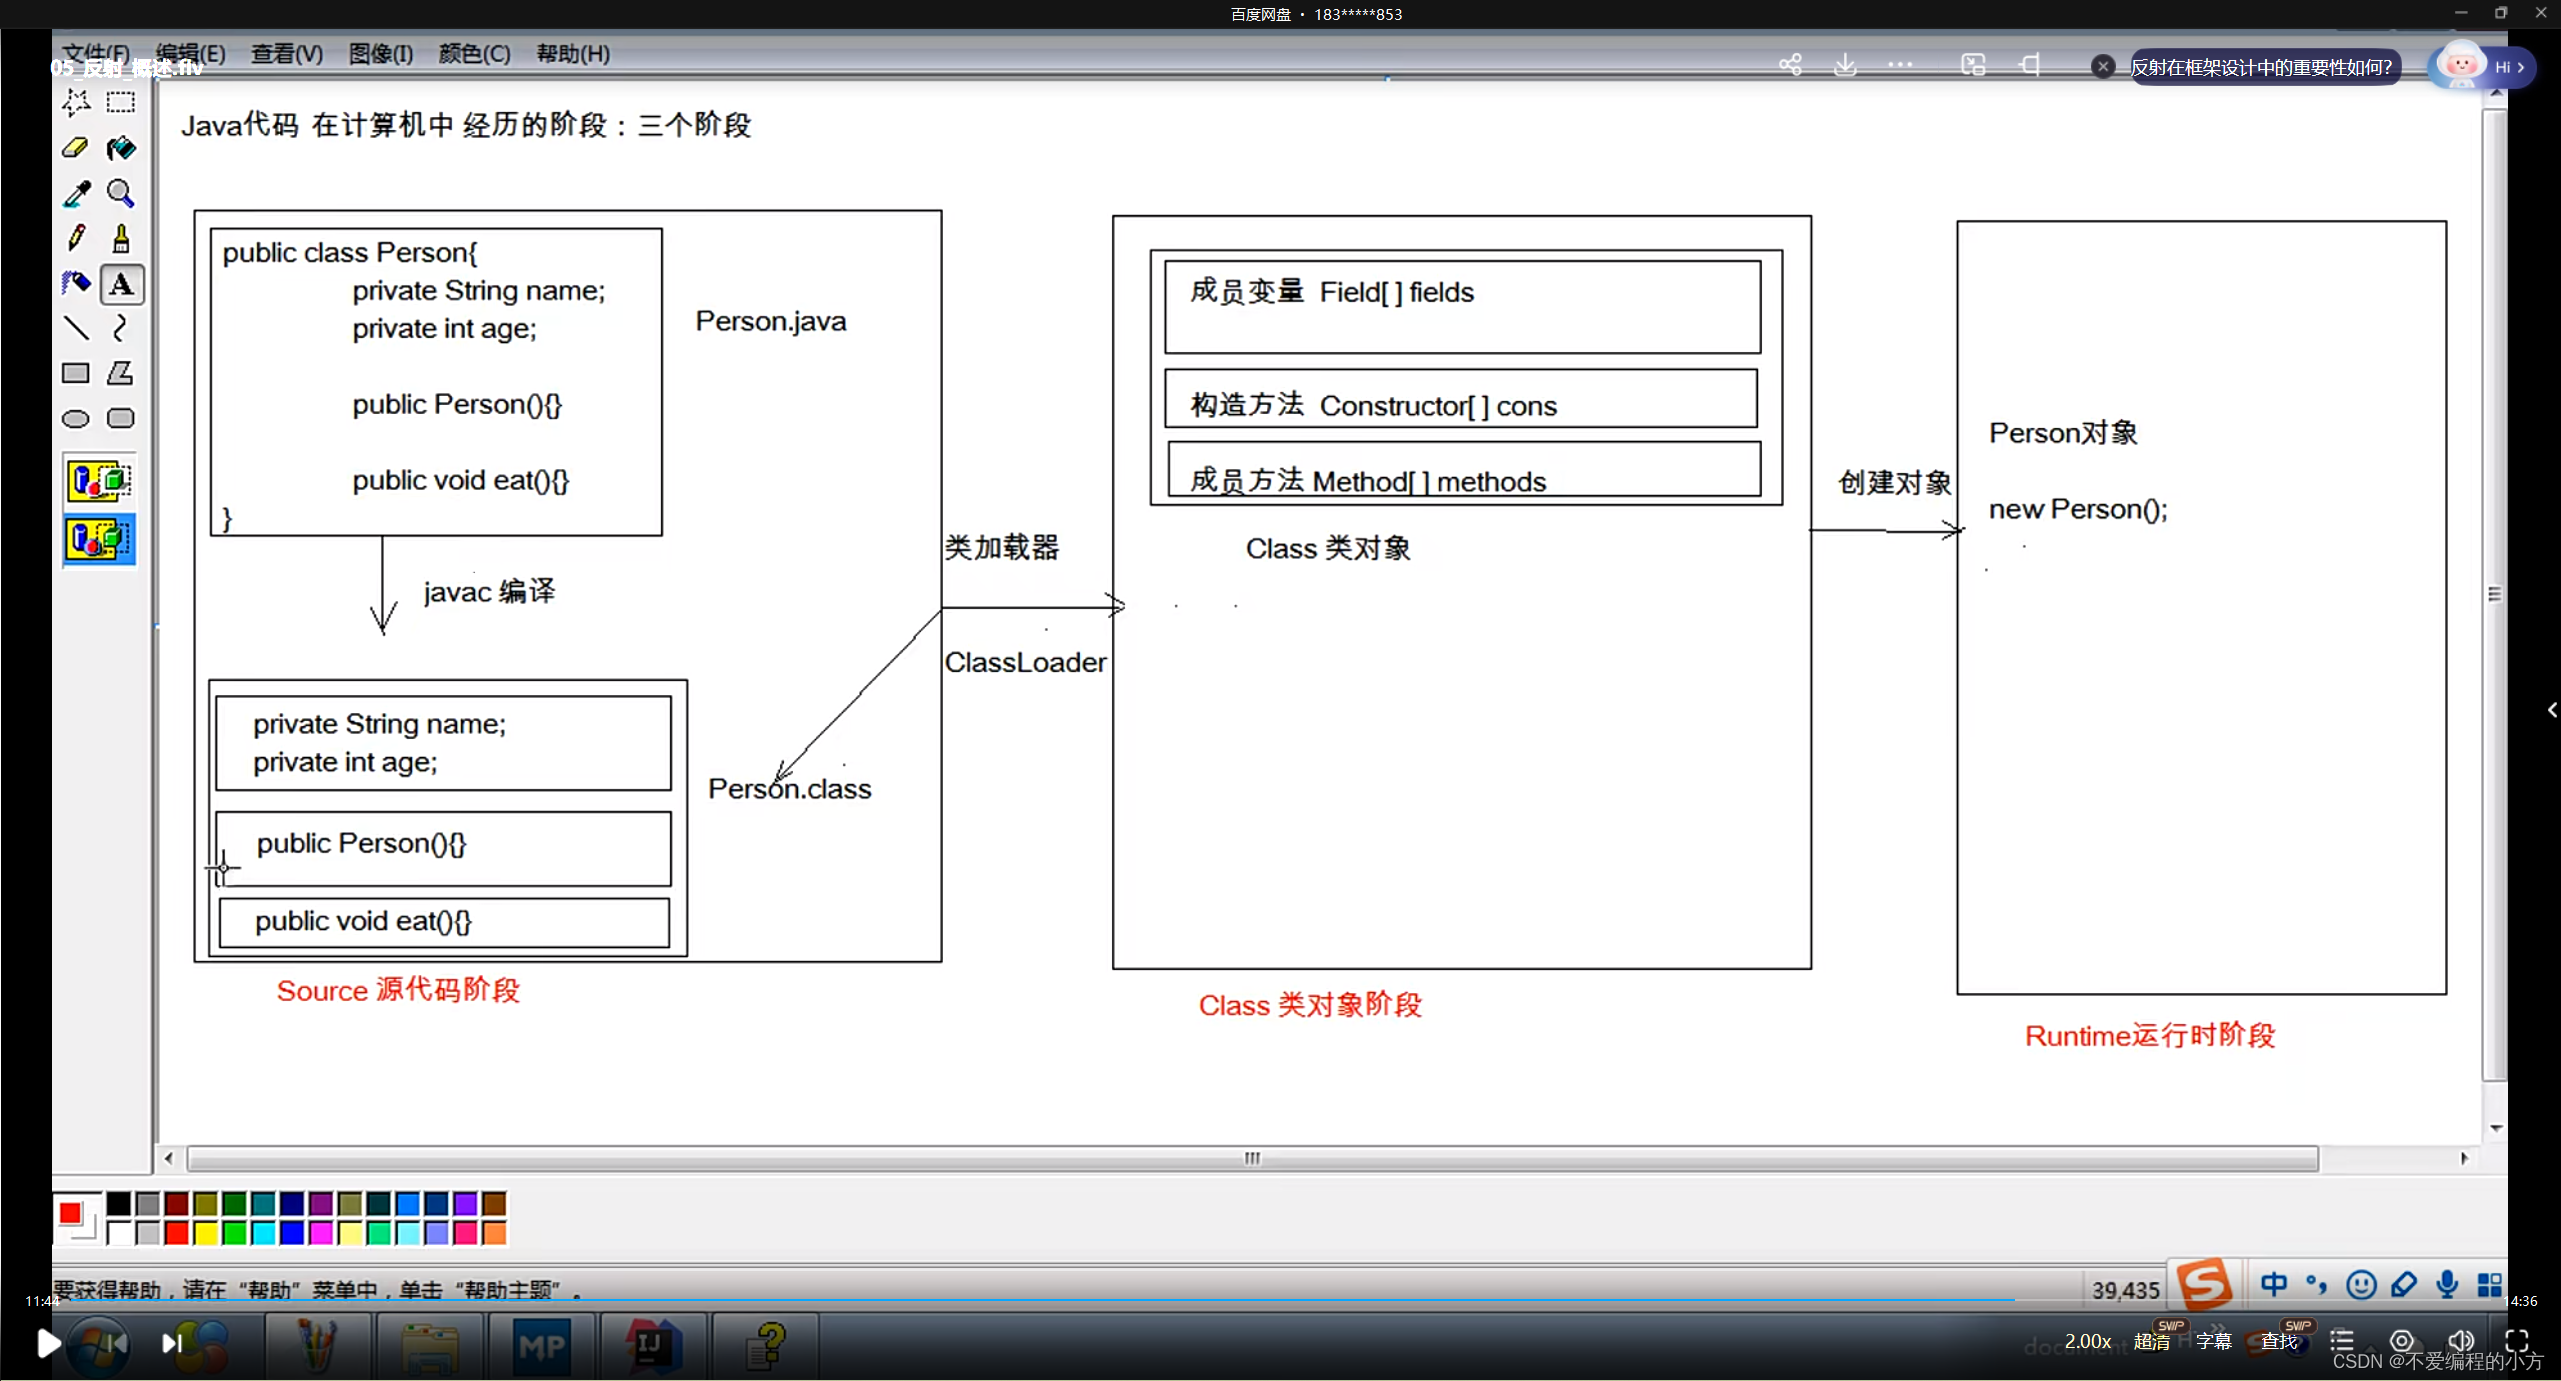Screen dimensions: 2561x1381
Task: Pick the yellow color swatch
Action: click(x=206, y=1233)
